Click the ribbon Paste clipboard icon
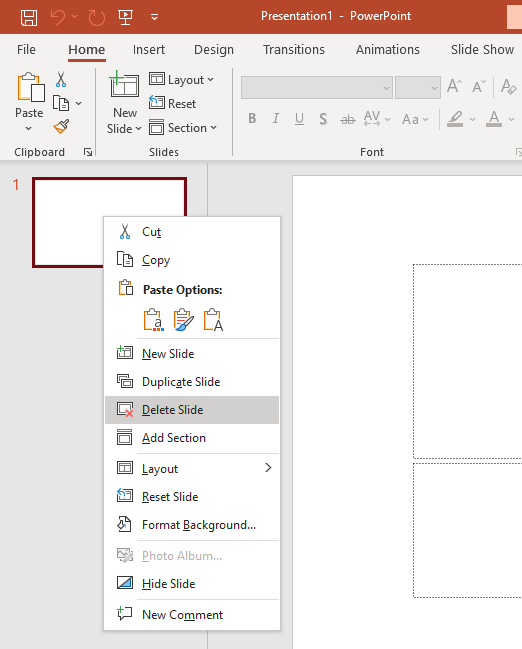Screen dimensions: 522x649 pos(30,87)
